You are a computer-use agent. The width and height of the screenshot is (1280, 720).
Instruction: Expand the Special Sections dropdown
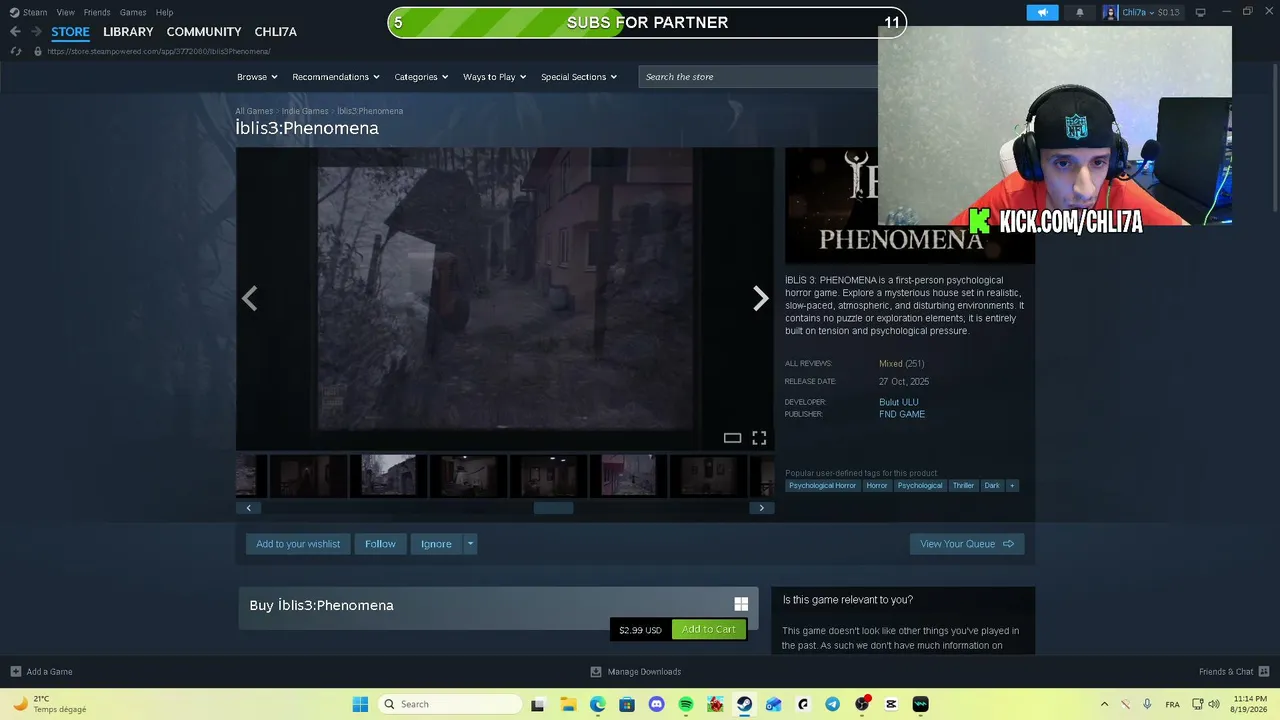click(x=579, y=77)
